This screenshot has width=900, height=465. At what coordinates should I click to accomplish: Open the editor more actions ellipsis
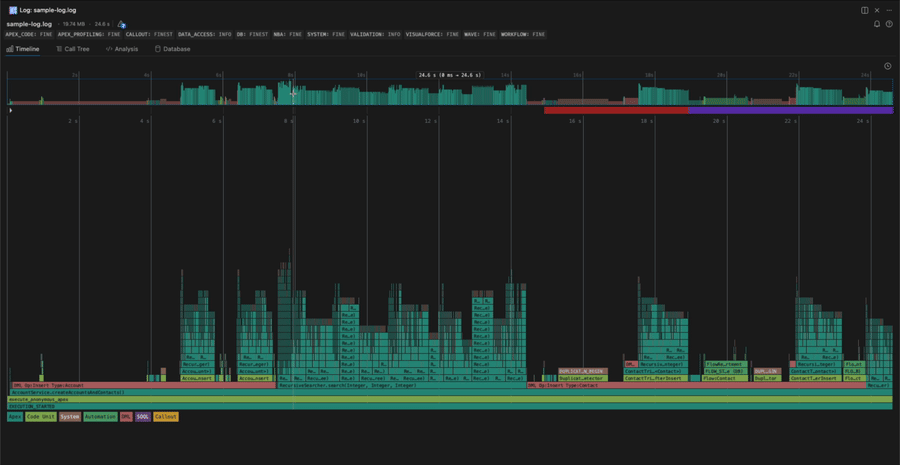[x=889, y=10]
